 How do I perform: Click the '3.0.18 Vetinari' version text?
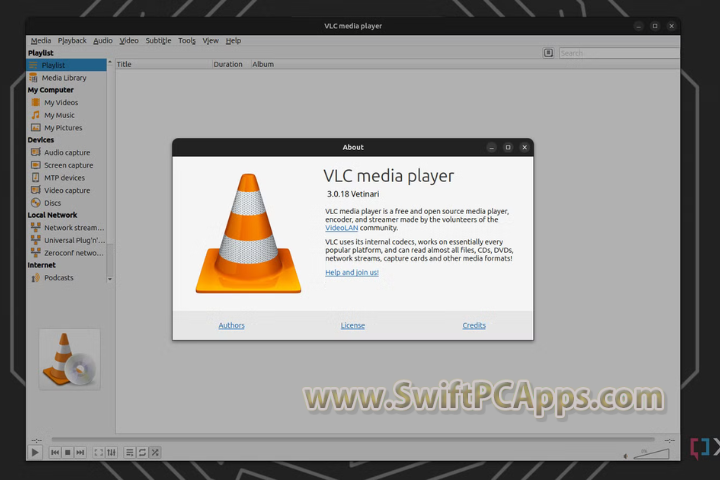[353, 194]
